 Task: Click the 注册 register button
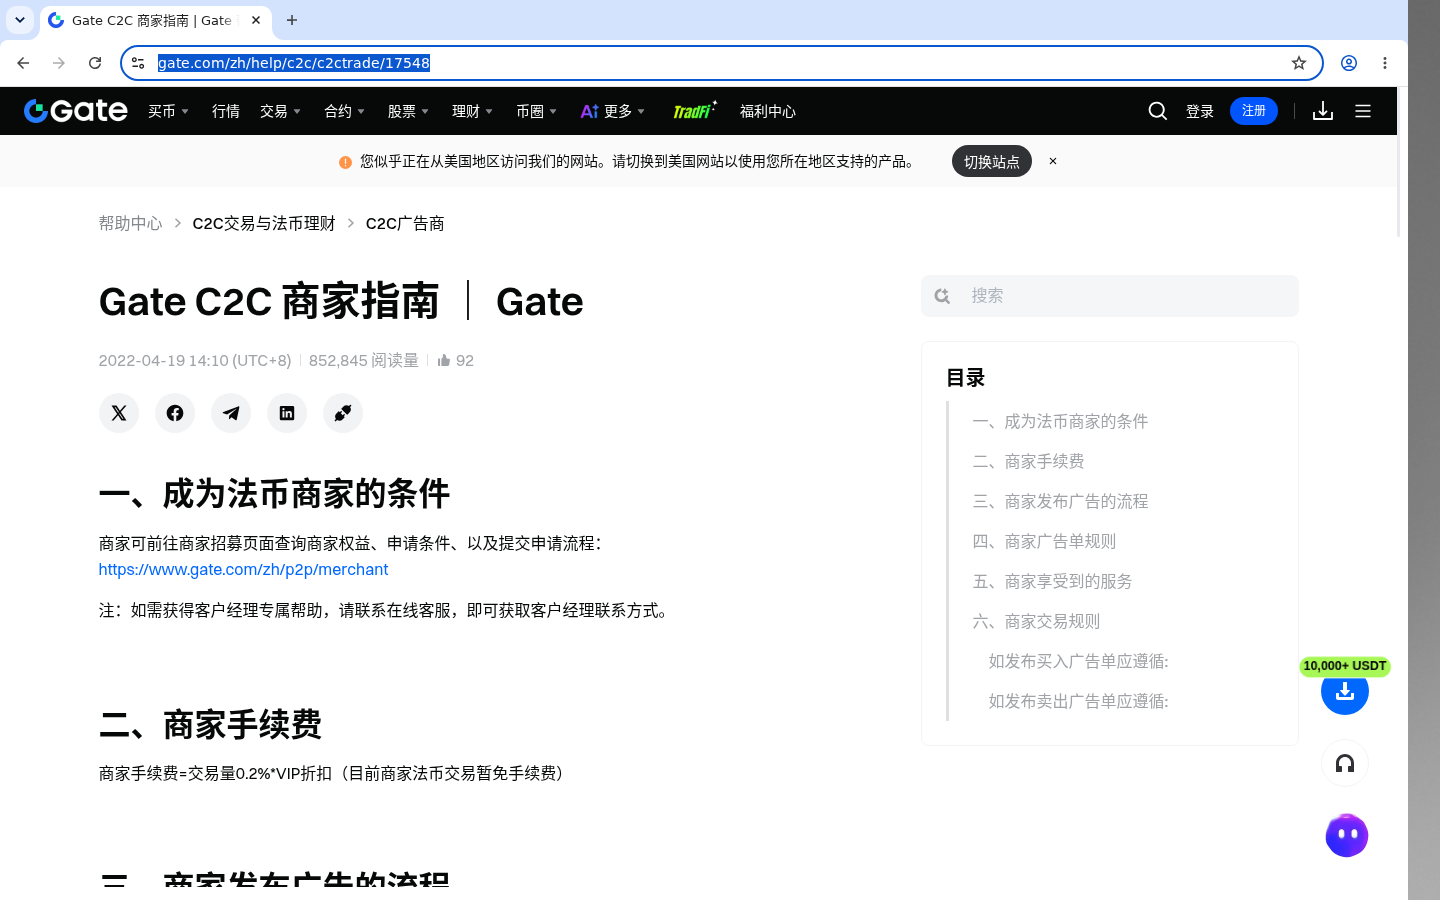click(1254, 111)
